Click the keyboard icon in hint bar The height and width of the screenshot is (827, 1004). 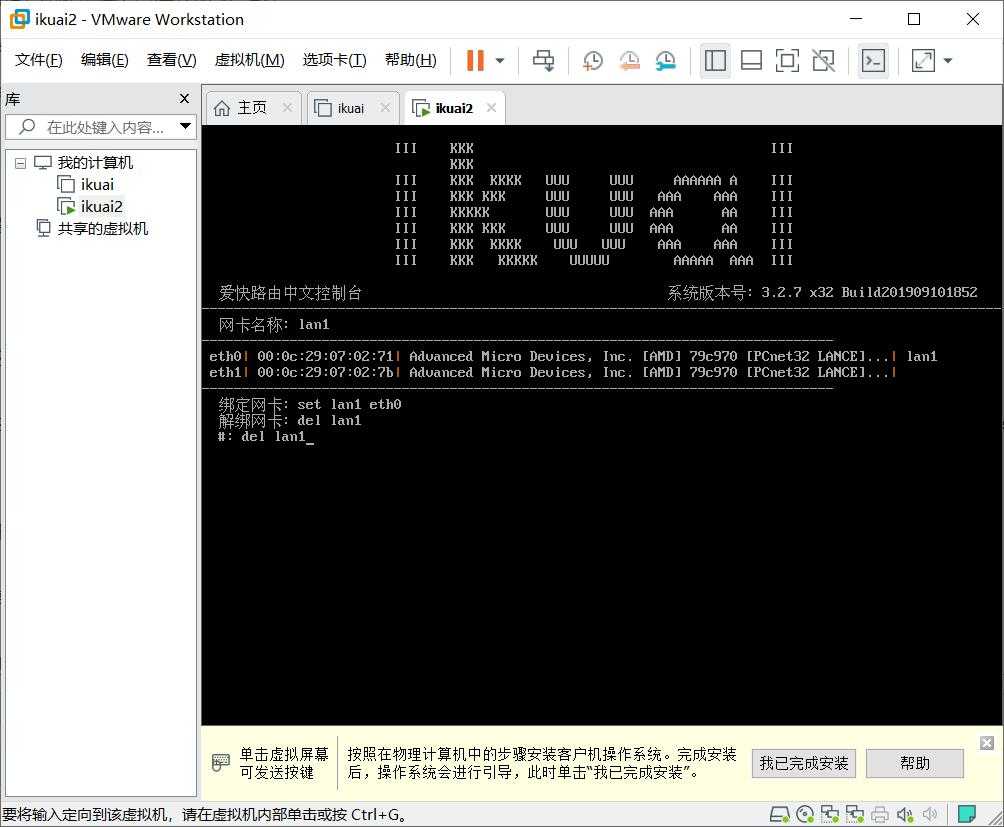pyautogui.click(x=220, y=763)
